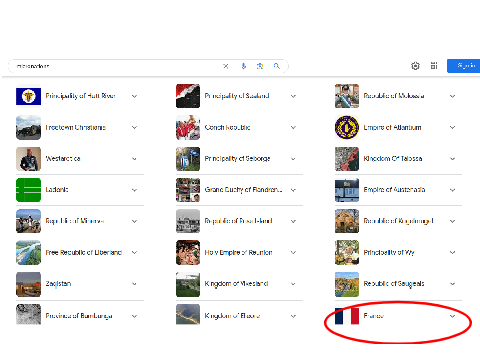
Task: Click the Republic of Rose Island label
Action: tap(238, 221)
